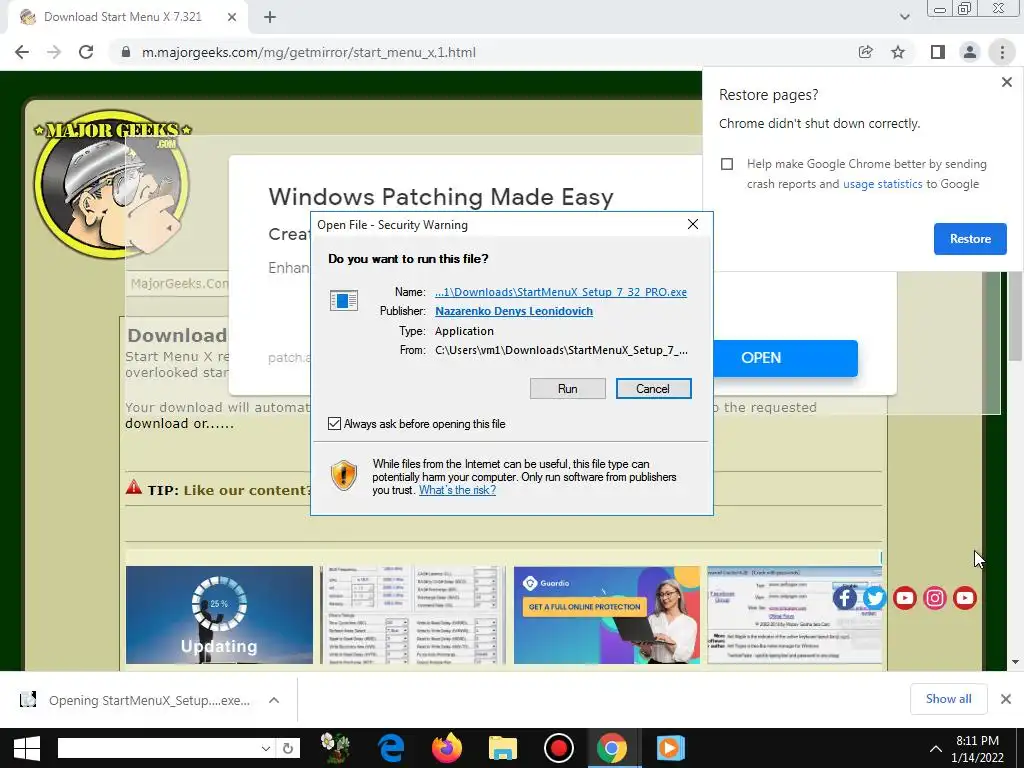Click Run in the security warning

(x=568, y=389)
